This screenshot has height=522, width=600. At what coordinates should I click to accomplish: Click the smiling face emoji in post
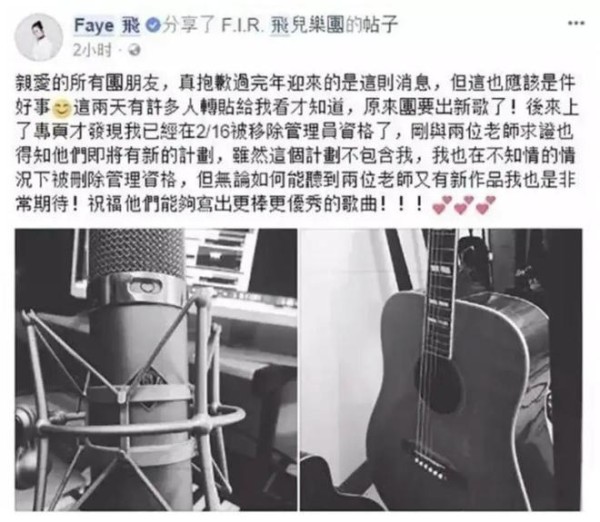coord(62,109)
